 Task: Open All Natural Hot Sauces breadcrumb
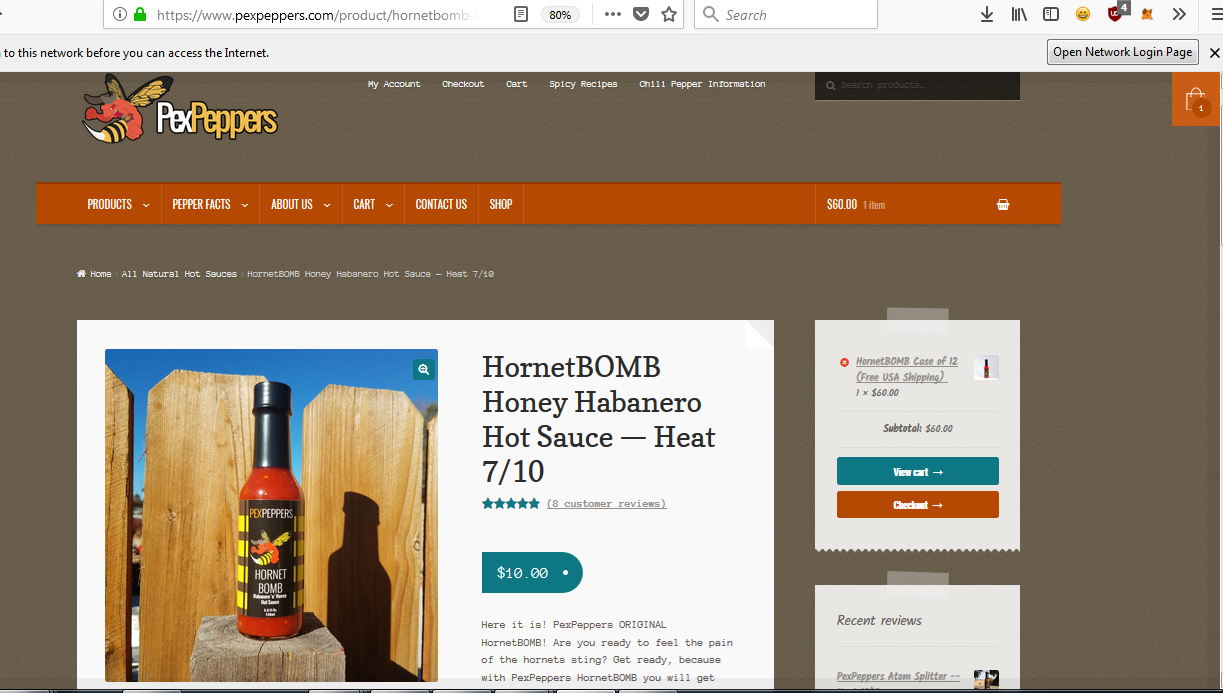(x=179, y=274)
